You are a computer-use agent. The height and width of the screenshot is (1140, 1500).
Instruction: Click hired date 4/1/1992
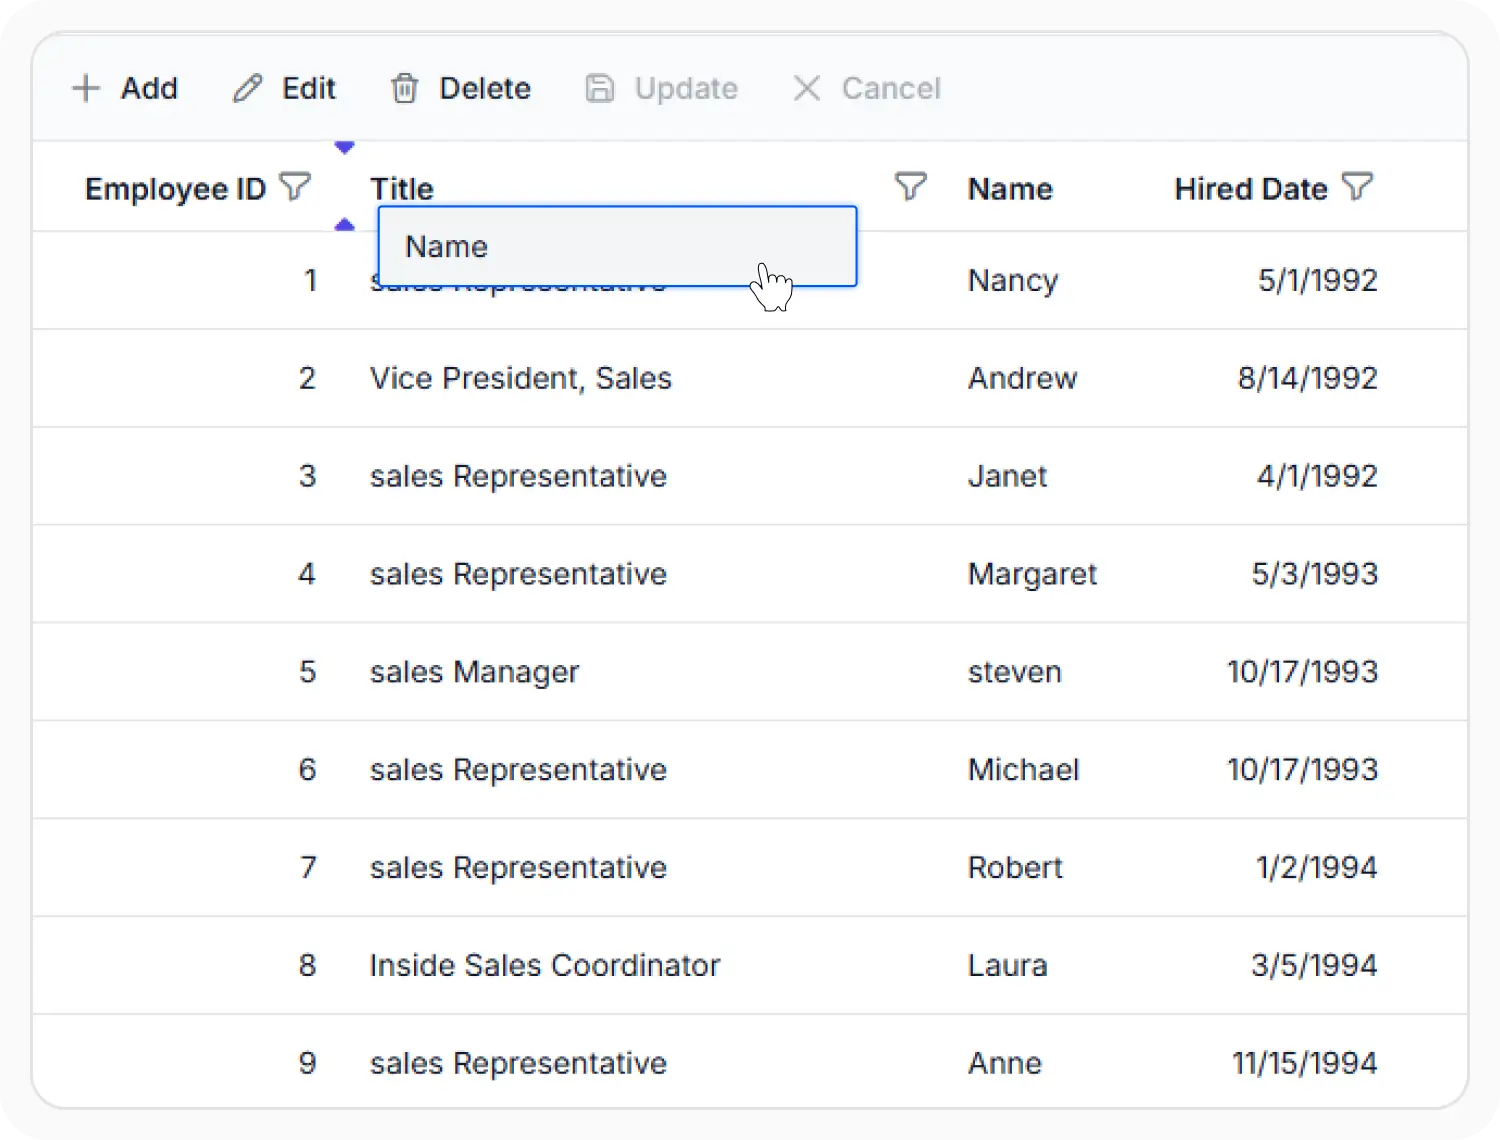(1317, 476)
